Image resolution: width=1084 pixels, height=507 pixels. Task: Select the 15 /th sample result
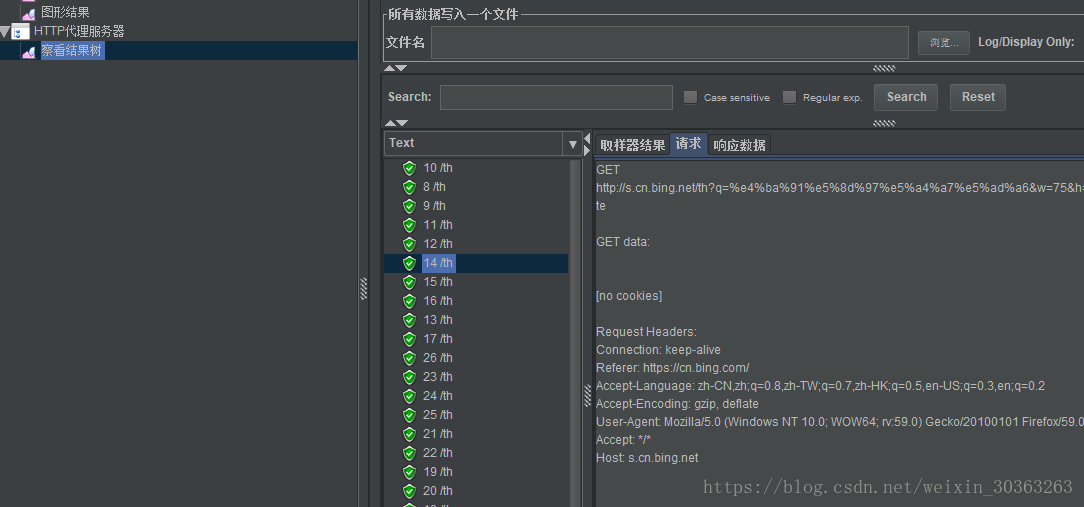tap(438, 282)
